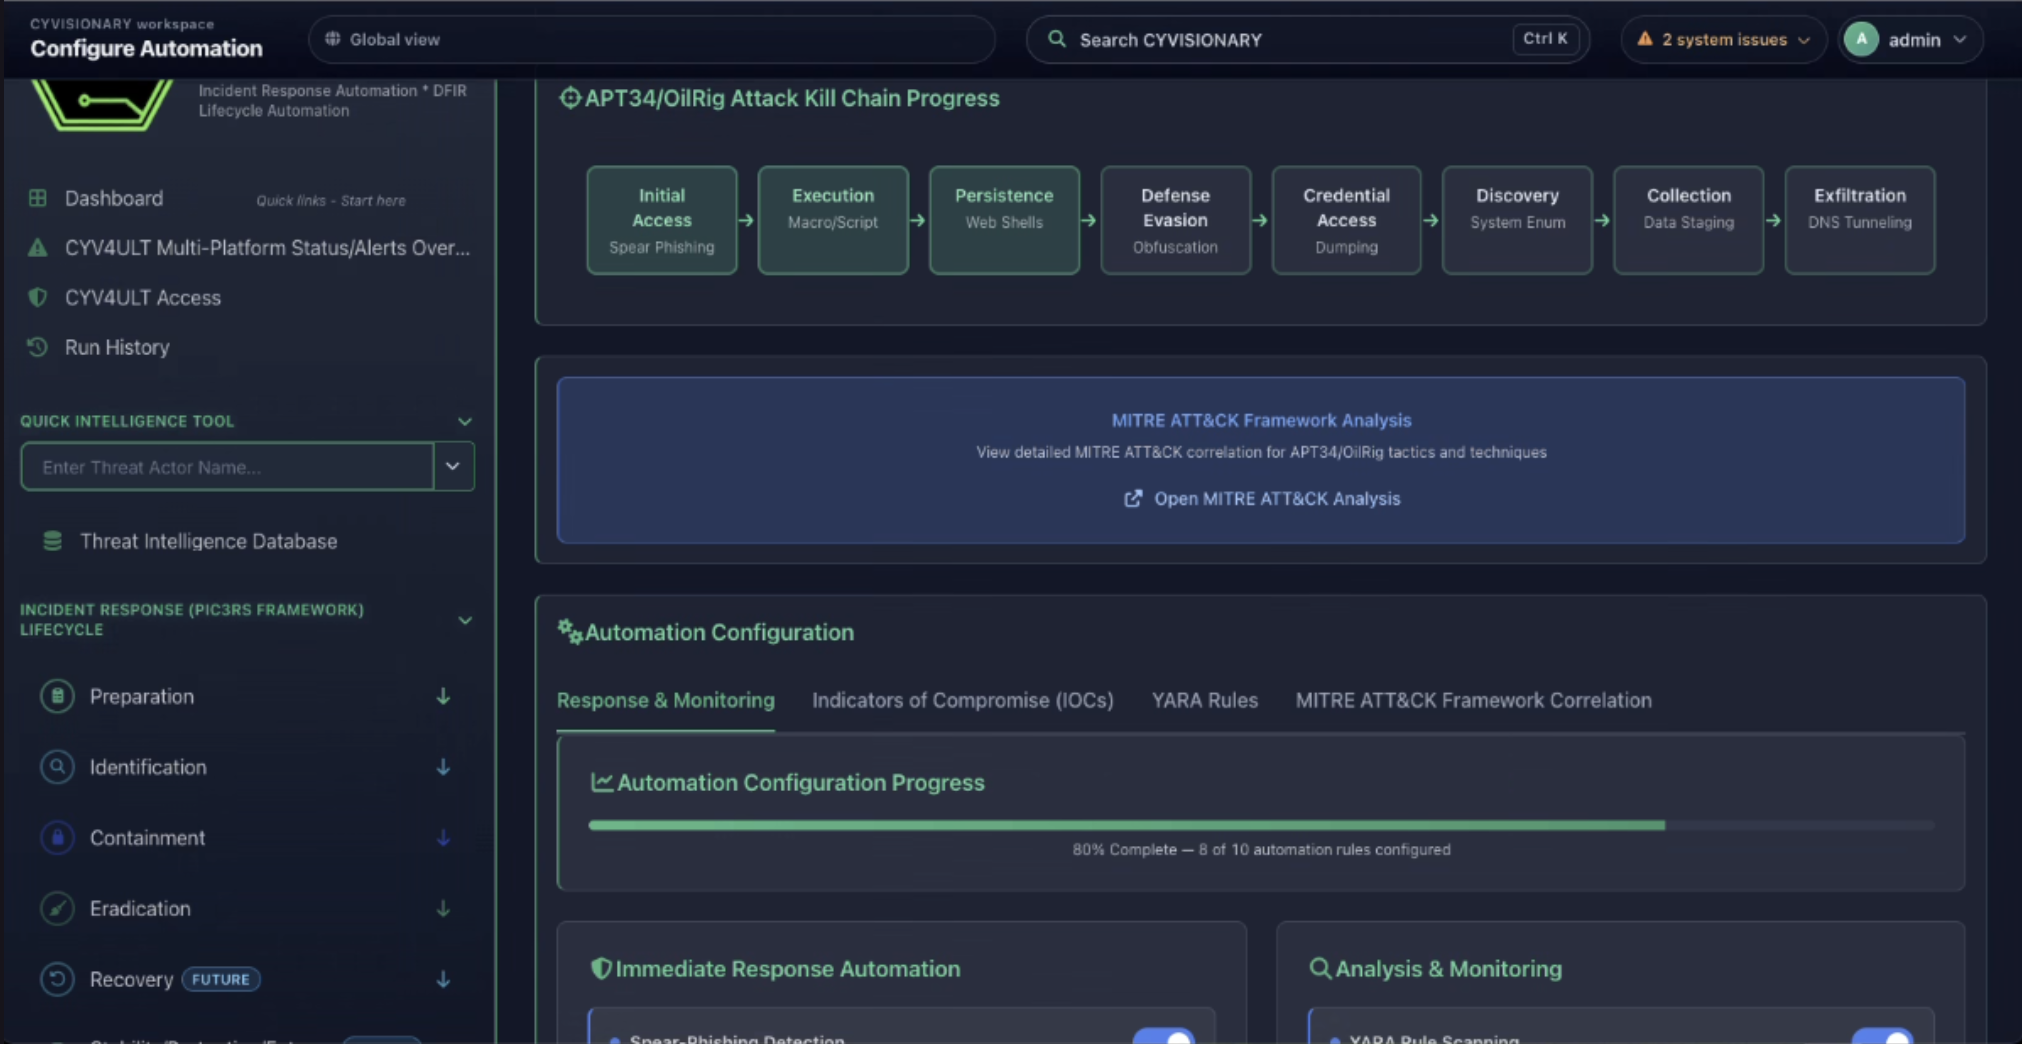Click the shield icon by Immediate Response Automation
Viewport: 2022px width, 1044px height.
pos(601,968)
